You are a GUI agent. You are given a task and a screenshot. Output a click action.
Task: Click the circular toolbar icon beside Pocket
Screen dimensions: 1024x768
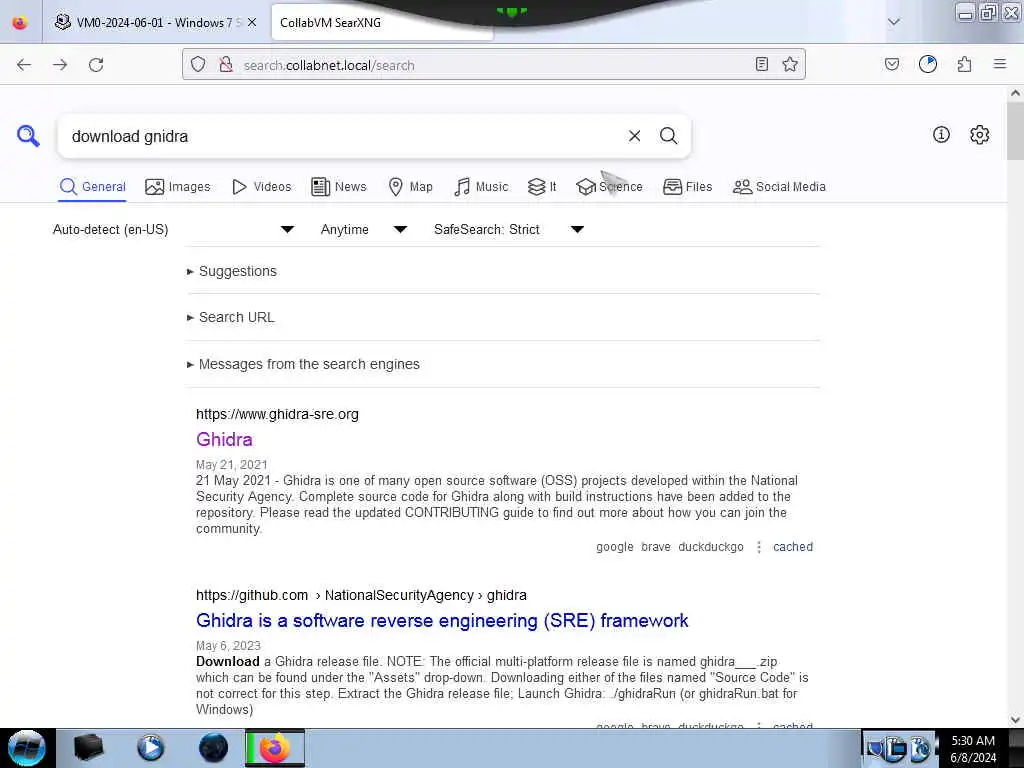click(x=928, y=64)
